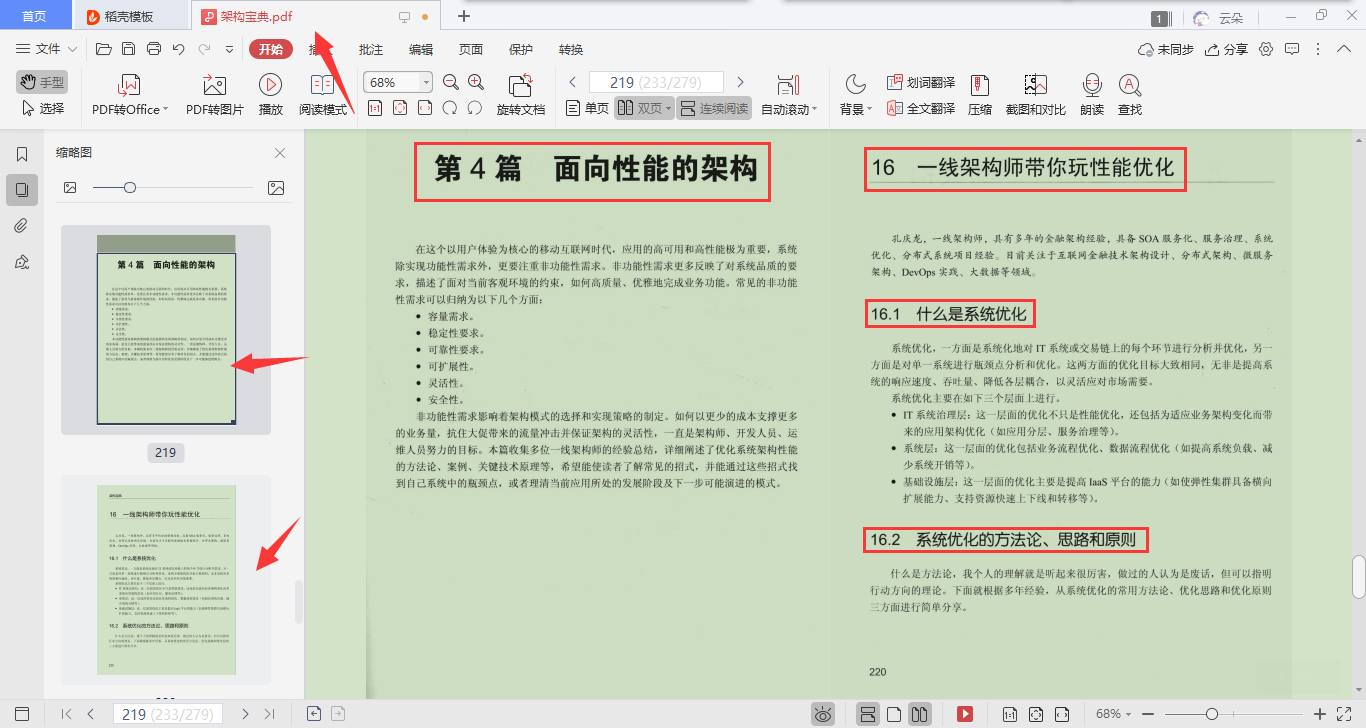
Task: Open the feedback comment icon in top right
Action: tap(1292, 49)
